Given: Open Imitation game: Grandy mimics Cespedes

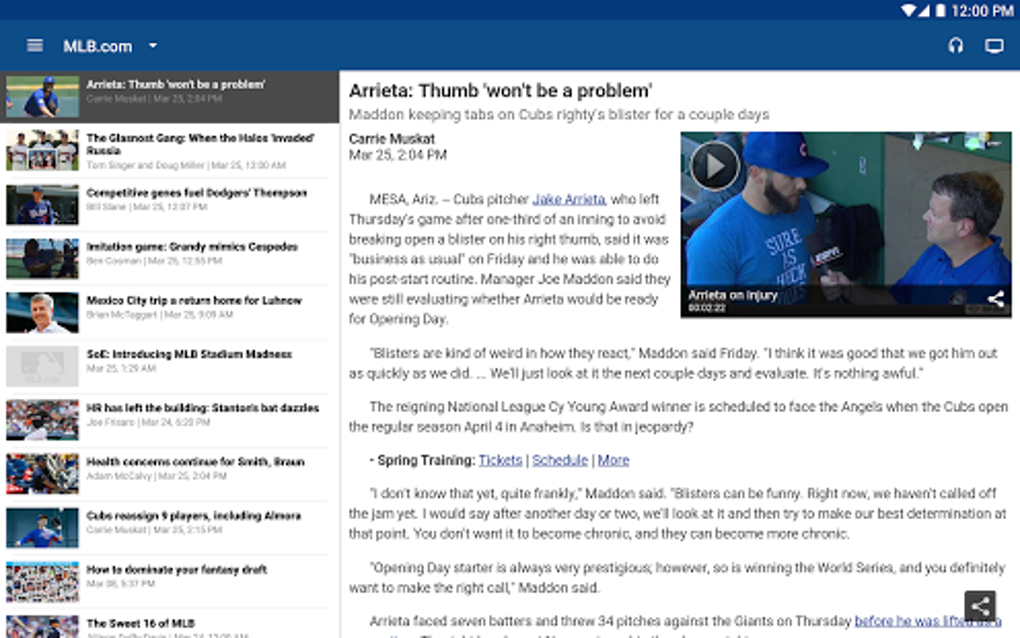Looking at the screenshot, I should [170, 258].
